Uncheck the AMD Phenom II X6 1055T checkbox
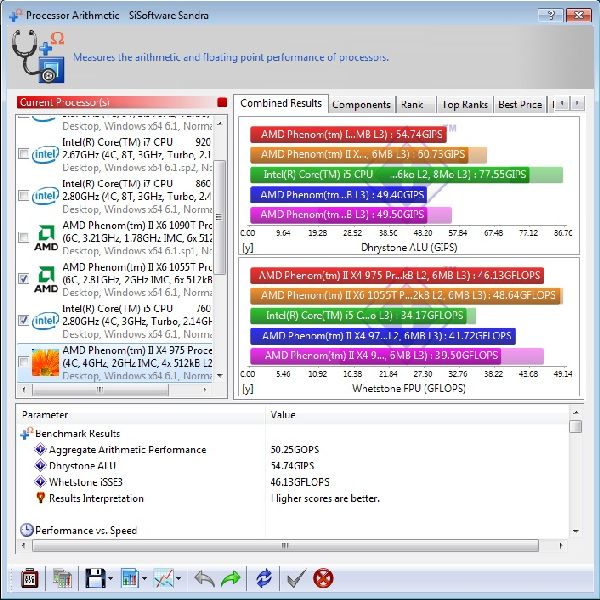600x600 pixels. point(23,279)
